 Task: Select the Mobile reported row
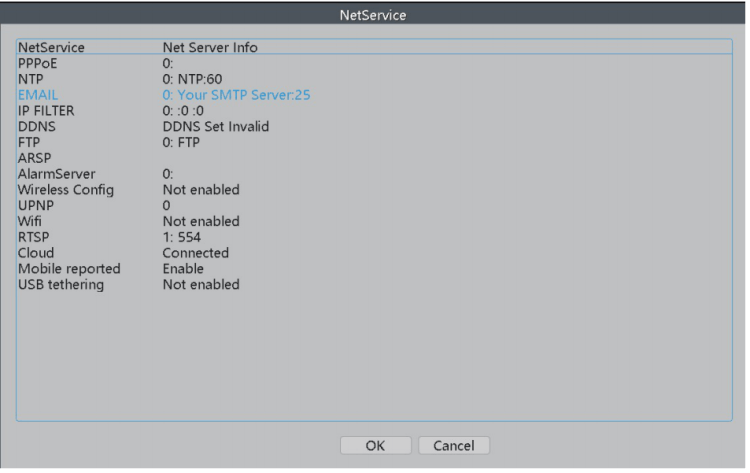click(68, 269)
